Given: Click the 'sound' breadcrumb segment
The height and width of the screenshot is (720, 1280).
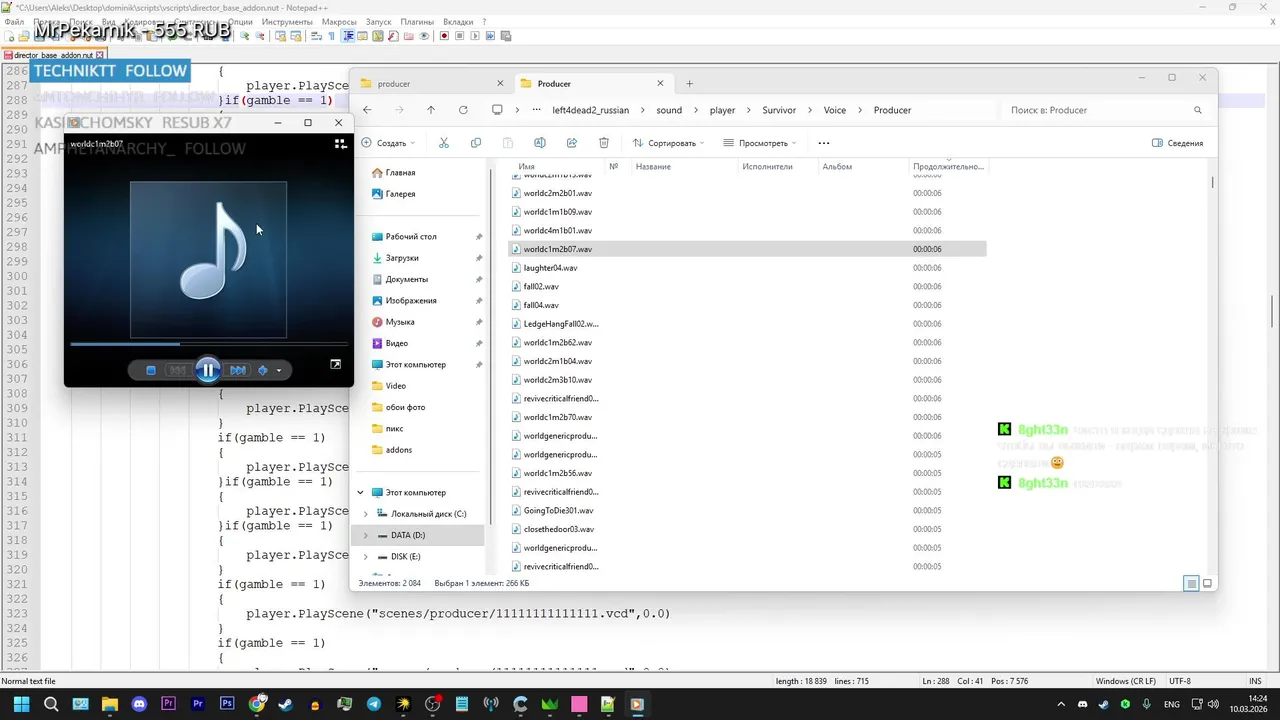Looking at the screenshot, I should click(x=669, y=110).
